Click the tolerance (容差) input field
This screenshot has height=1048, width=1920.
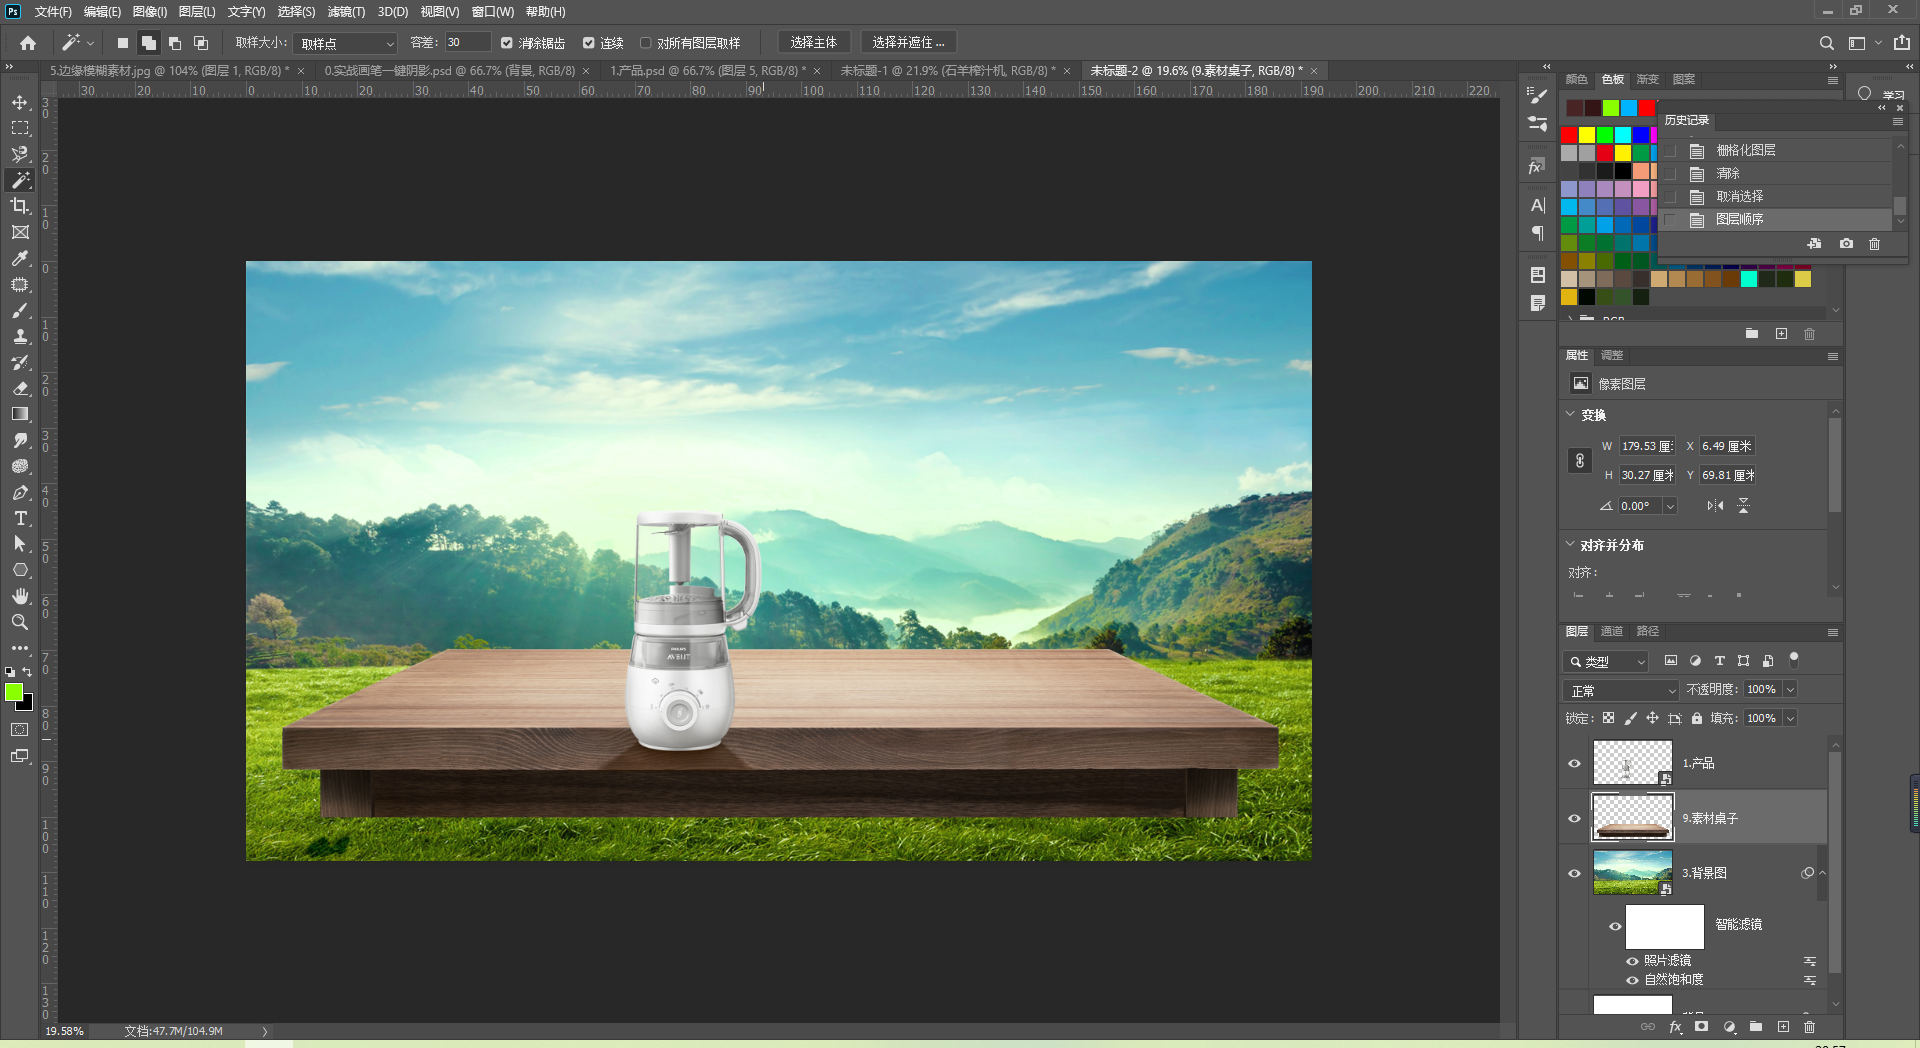[467, 43]
